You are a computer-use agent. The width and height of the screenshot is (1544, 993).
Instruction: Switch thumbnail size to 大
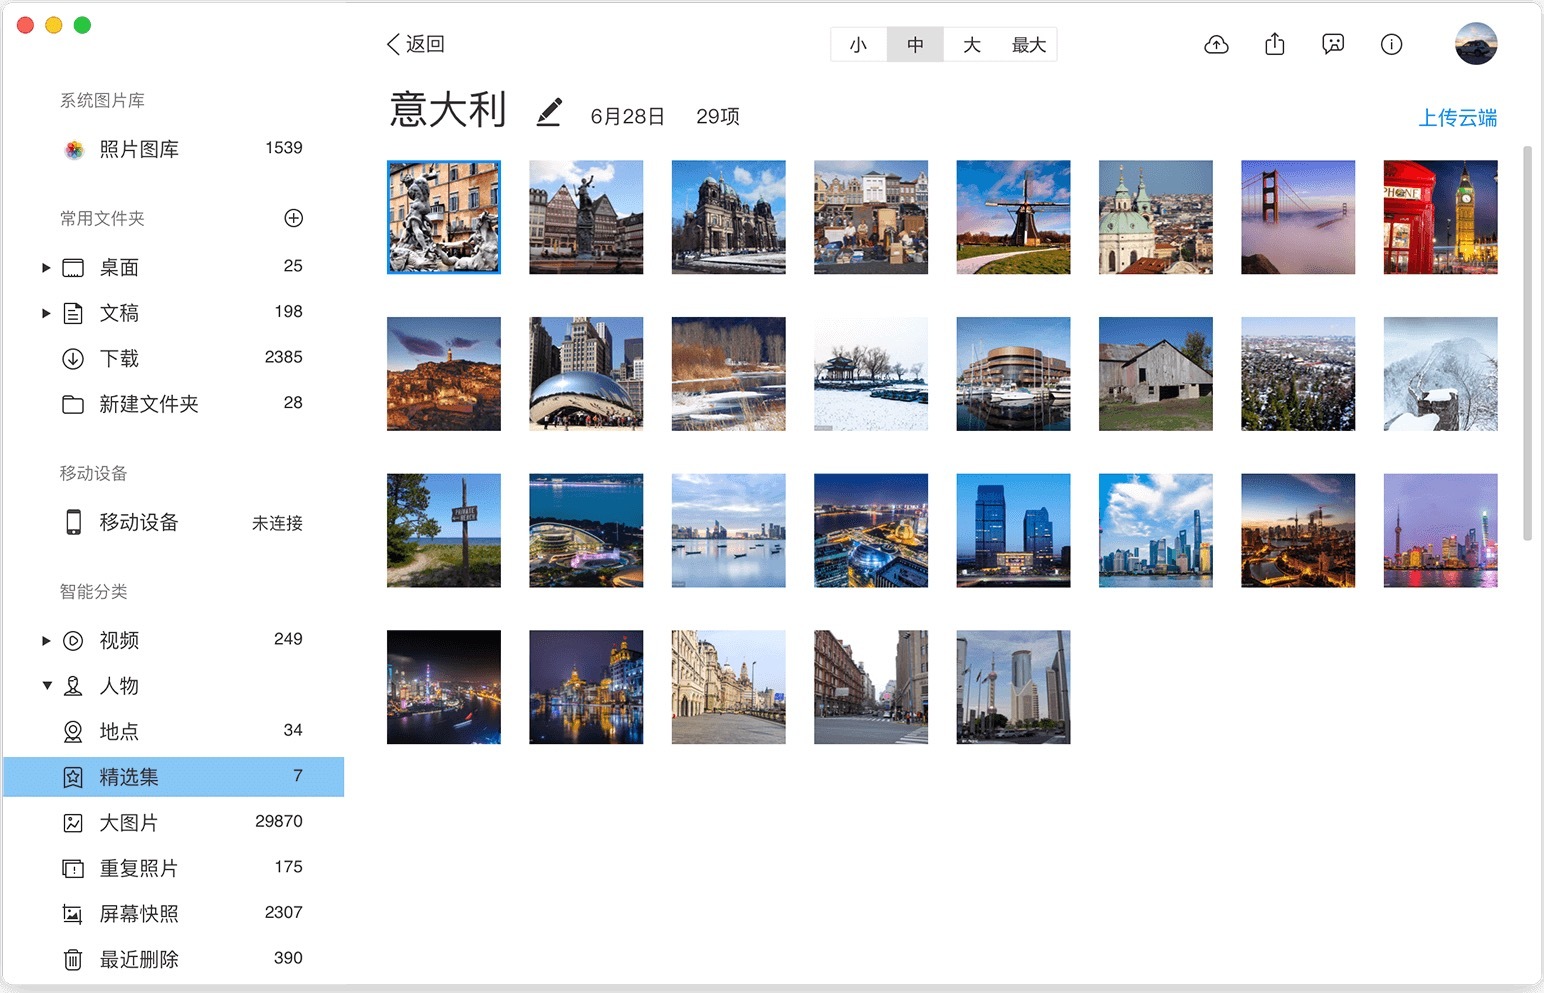click(x=971, y=45)
